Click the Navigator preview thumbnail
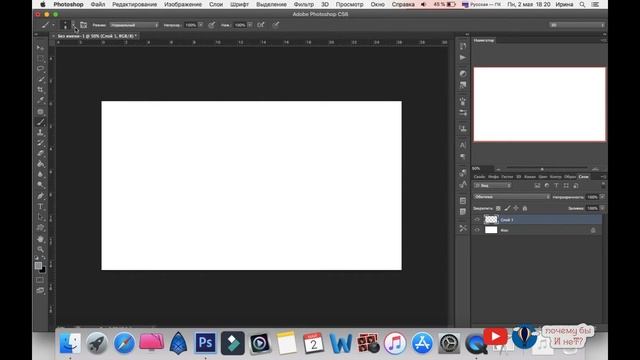Screen dimensions: 640x360 (540, 104)
